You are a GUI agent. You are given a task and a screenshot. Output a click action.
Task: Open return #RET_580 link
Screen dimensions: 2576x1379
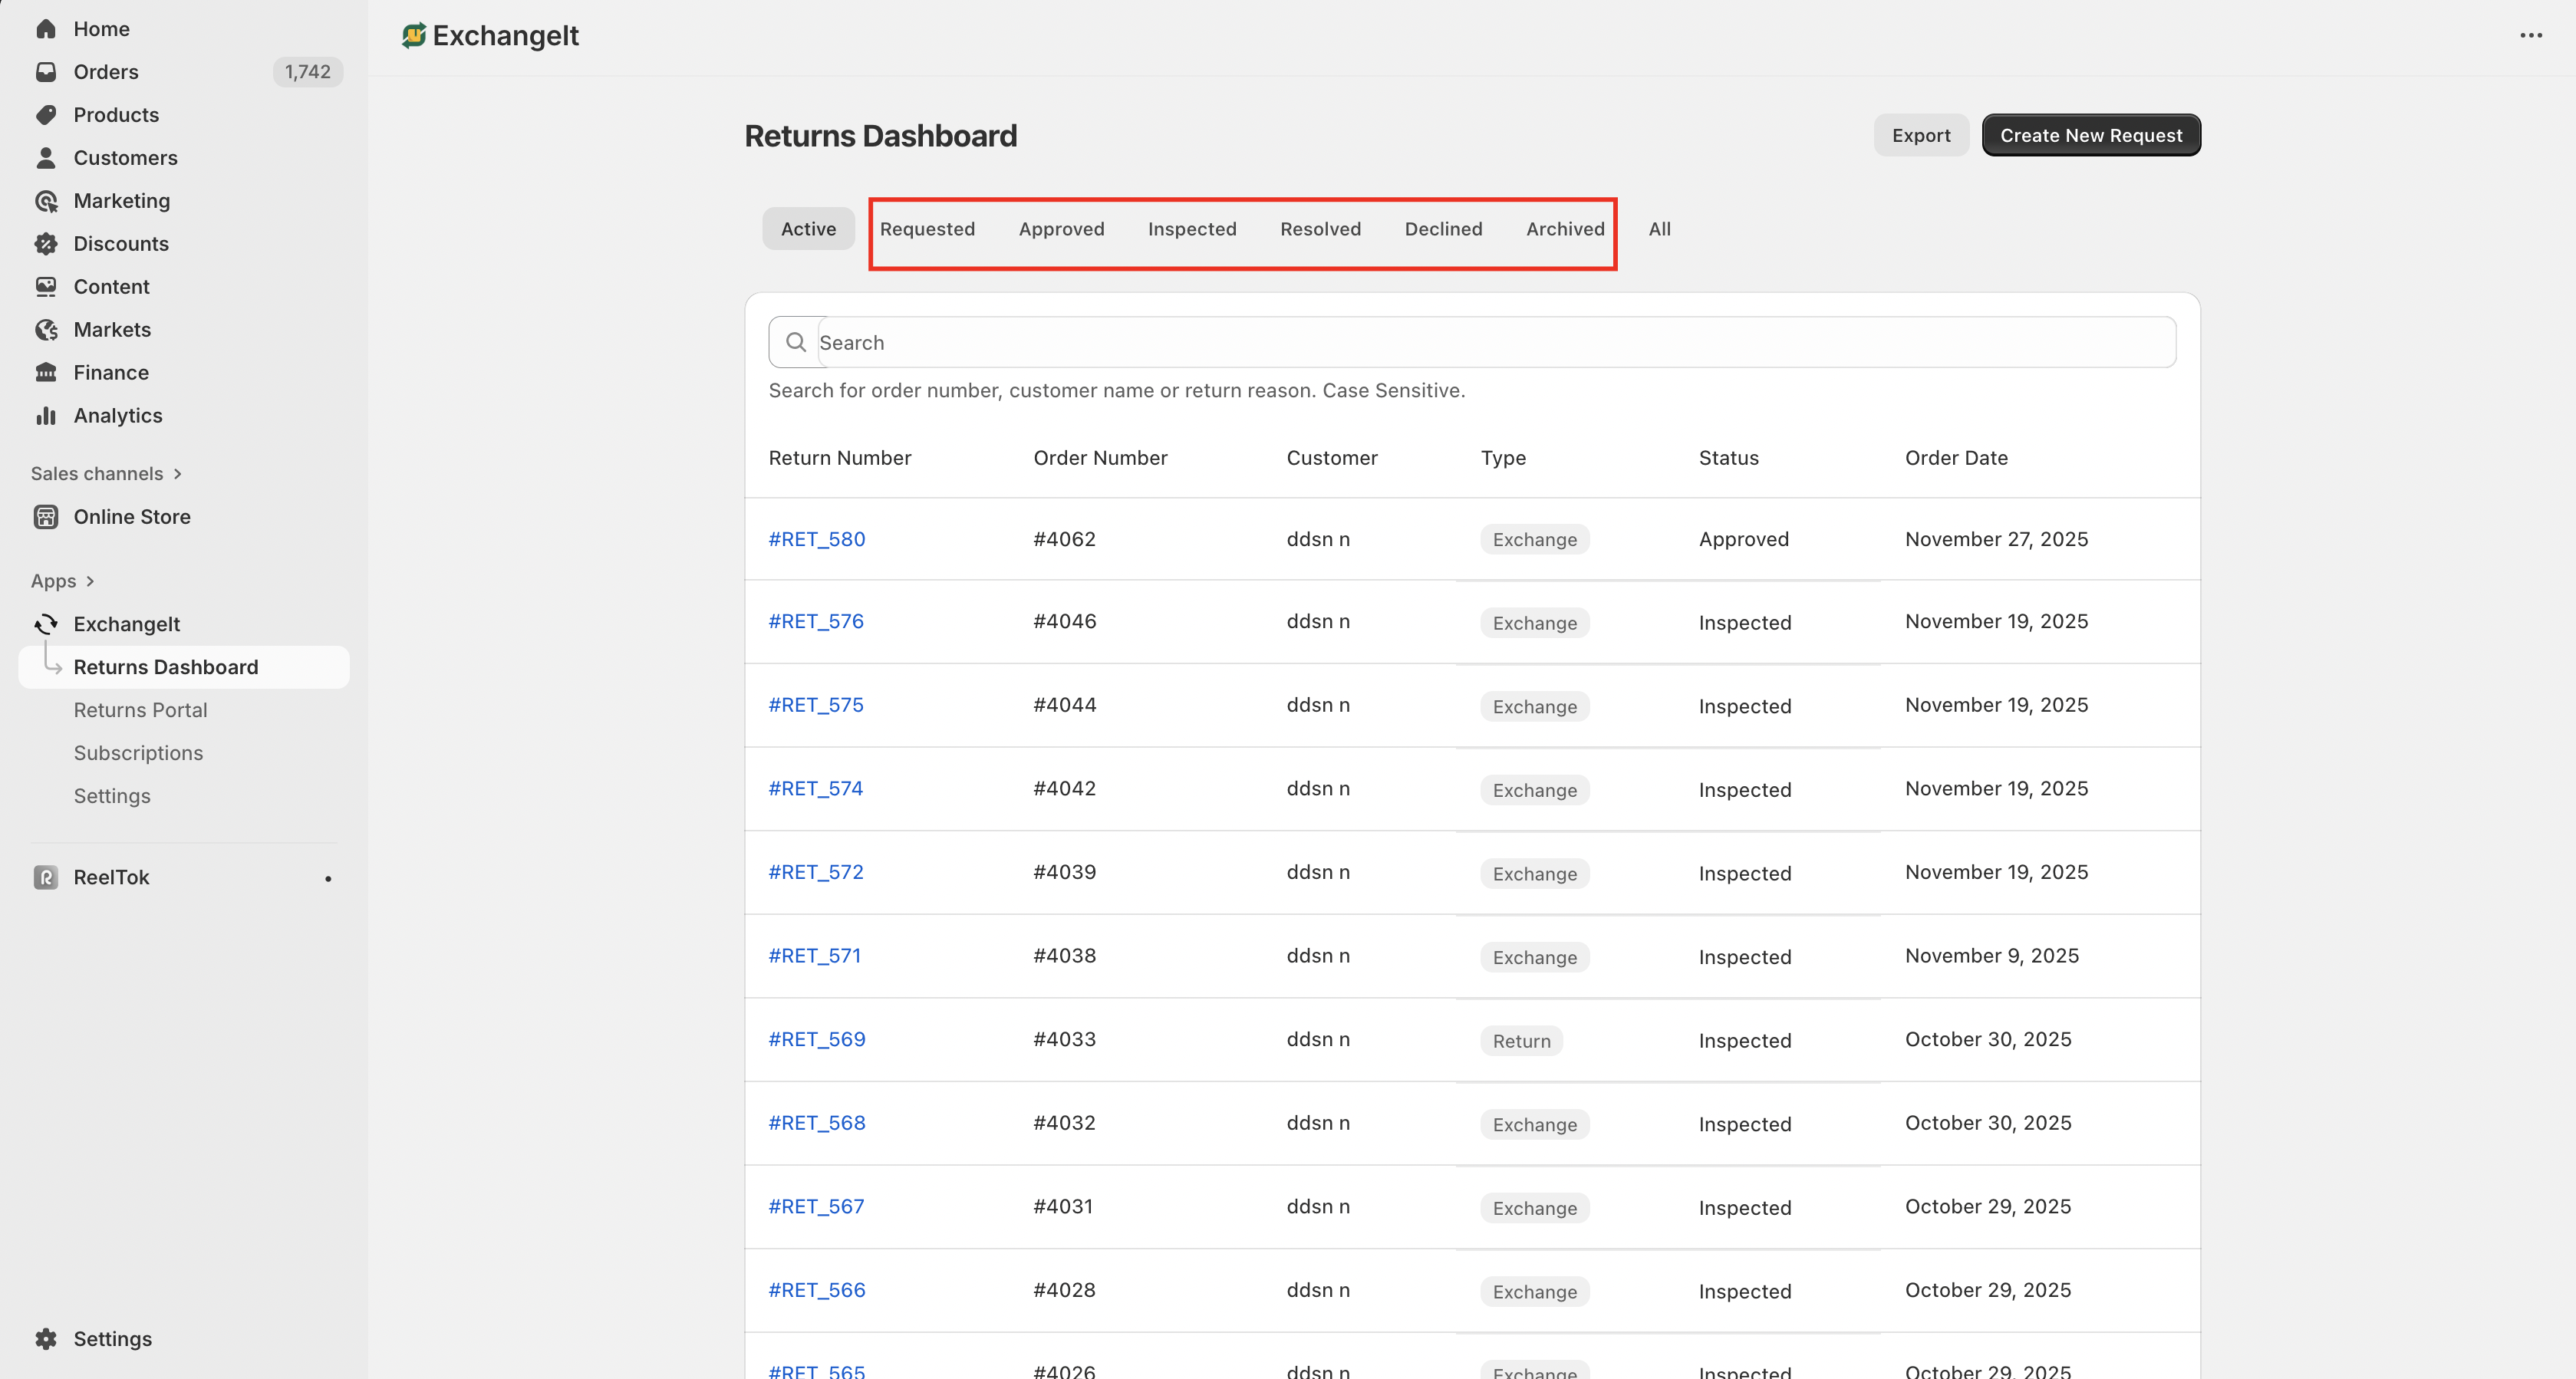pos(816,539)
